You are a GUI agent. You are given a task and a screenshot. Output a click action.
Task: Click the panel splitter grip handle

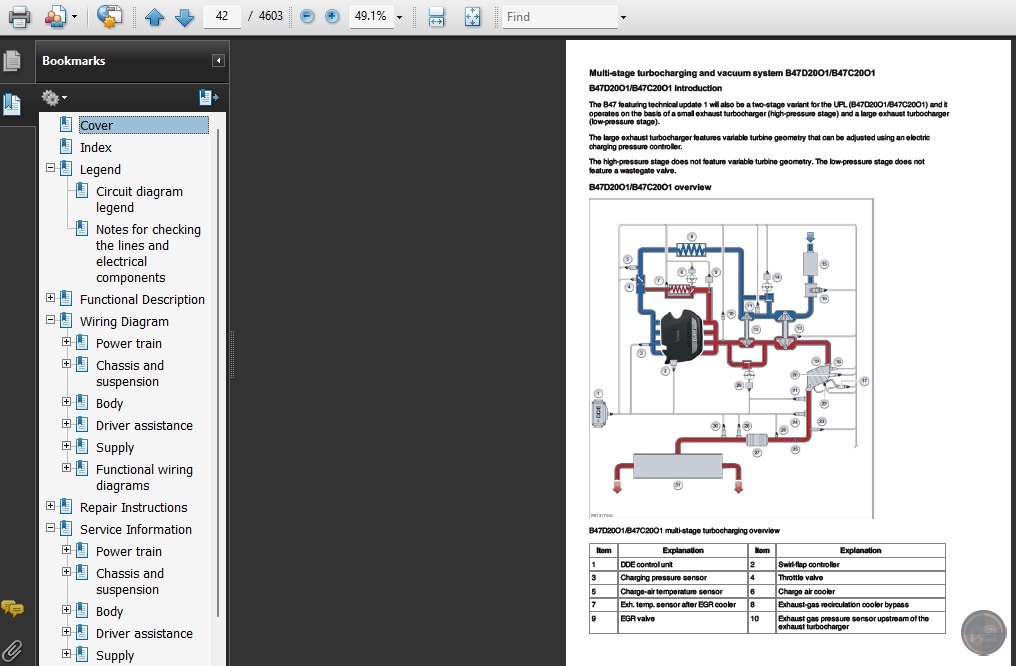click(232, 354)
